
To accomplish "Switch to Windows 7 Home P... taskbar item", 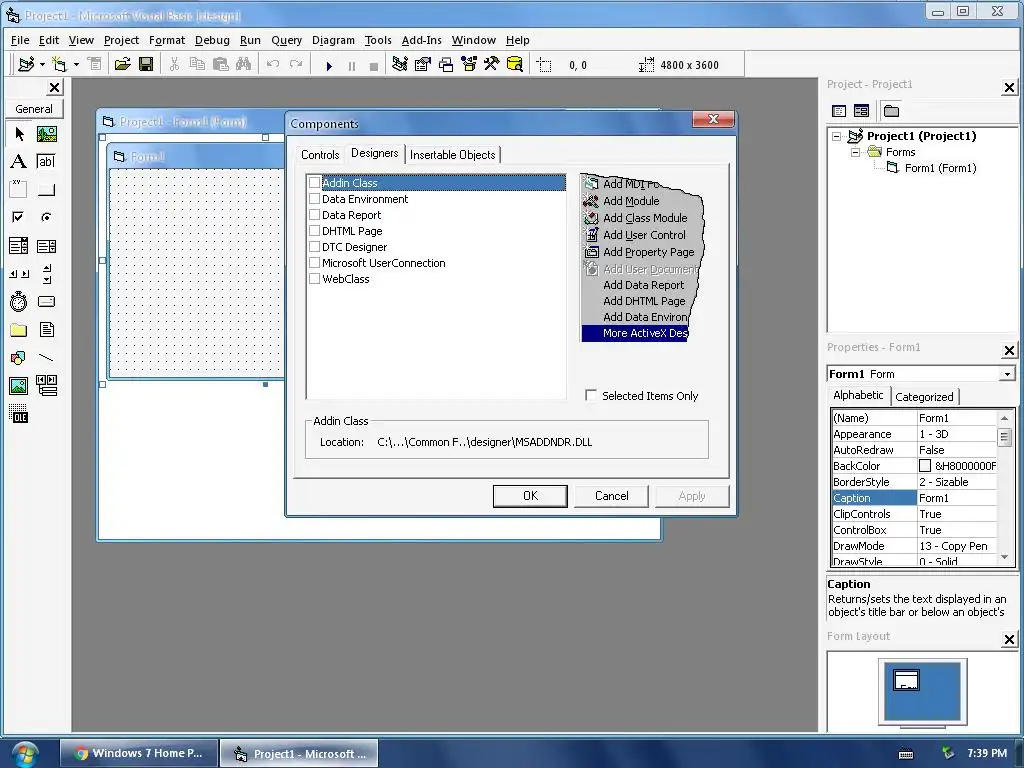I will tap(138, 753).
